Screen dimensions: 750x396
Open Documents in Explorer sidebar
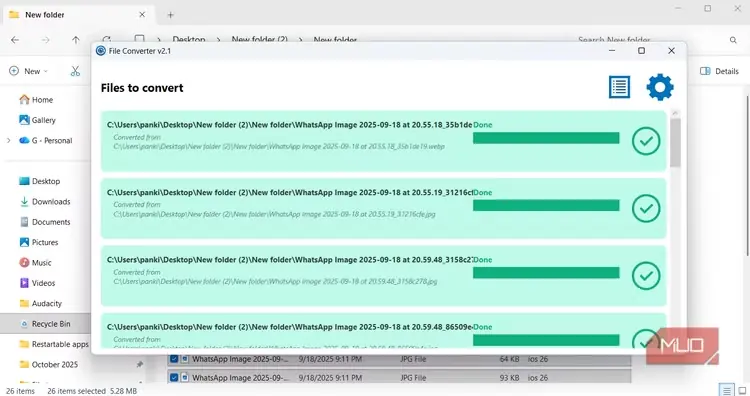tap(45, 222)
